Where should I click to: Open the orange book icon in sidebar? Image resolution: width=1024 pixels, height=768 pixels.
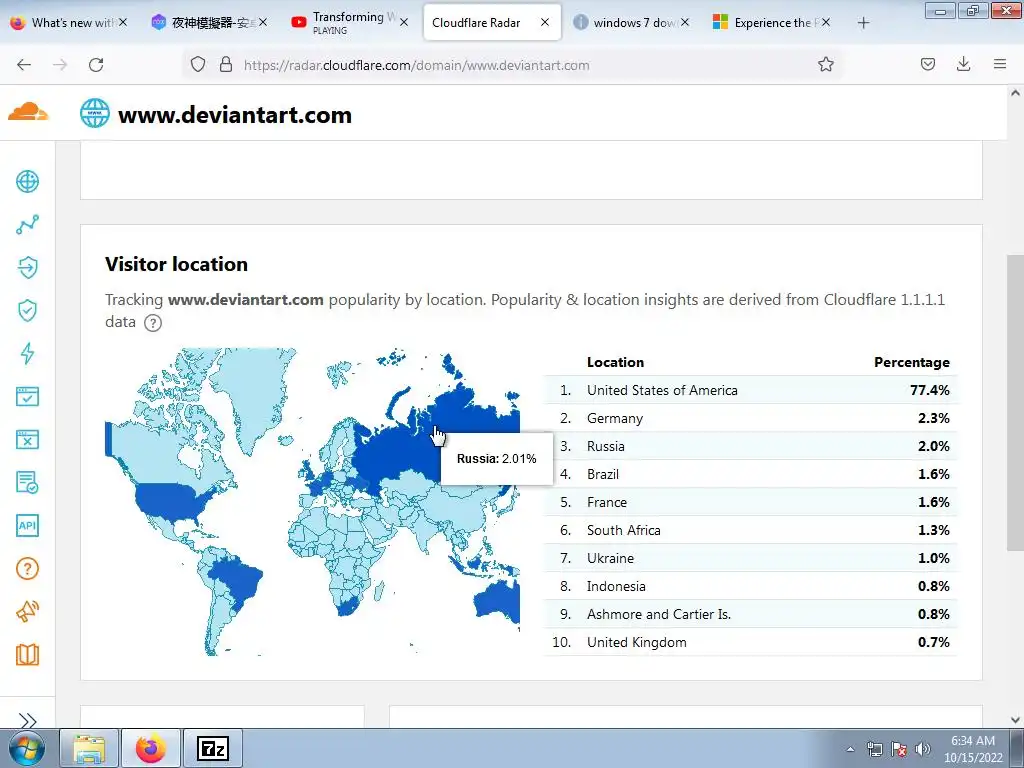pos(27,654)
